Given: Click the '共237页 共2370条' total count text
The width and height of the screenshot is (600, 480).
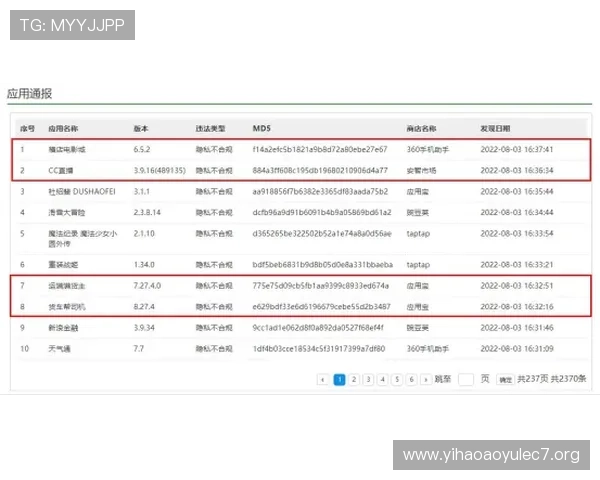Looking at the screenshot, I should tap(552, 379).
